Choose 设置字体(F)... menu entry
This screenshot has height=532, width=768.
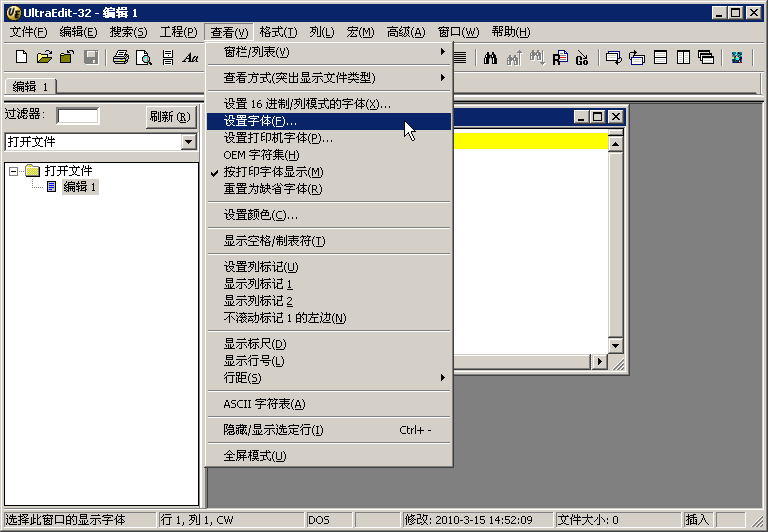(328, 121)
